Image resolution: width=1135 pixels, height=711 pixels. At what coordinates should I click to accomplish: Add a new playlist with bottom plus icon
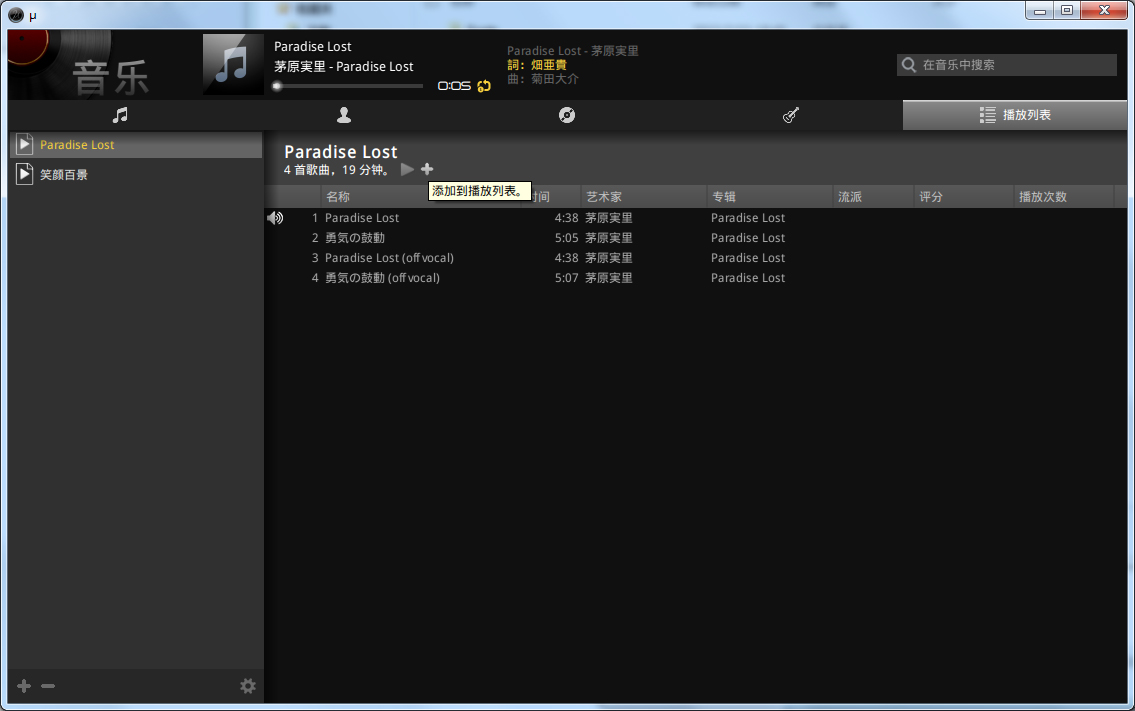pyautogui.click(x=24, y=686)
